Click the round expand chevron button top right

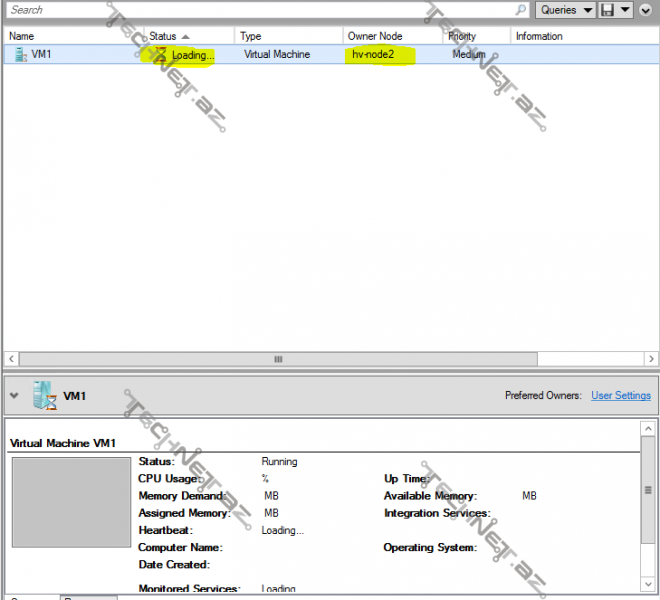coord(646,10)
